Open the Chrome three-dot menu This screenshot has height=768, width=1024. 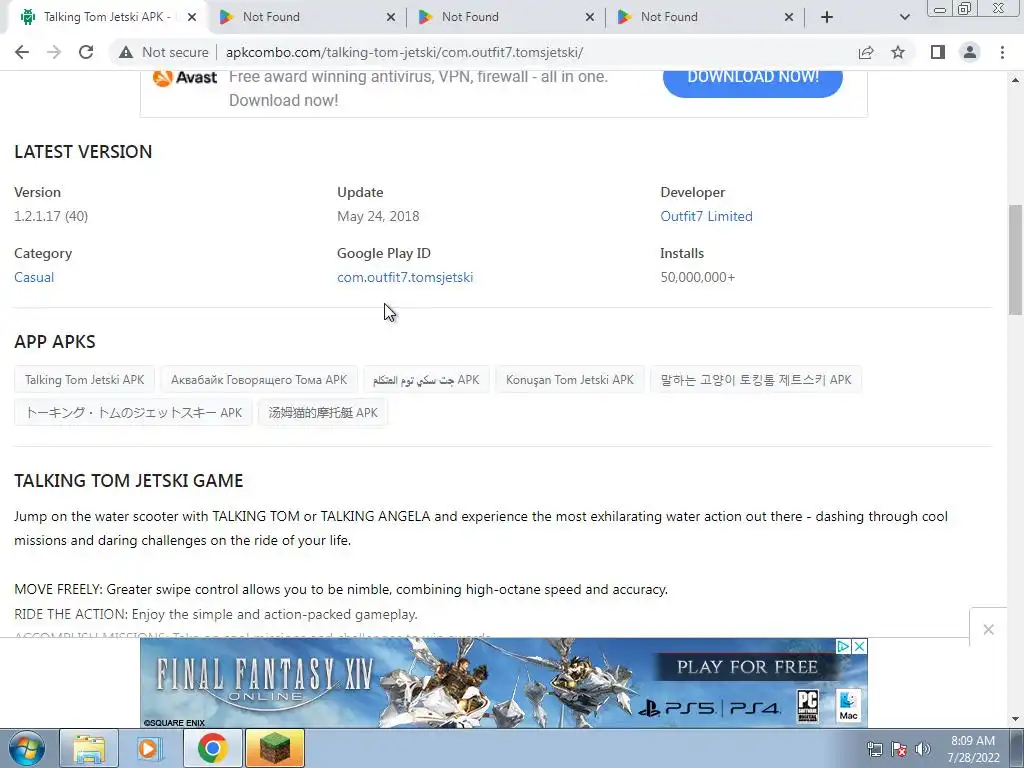[1002, 52]
